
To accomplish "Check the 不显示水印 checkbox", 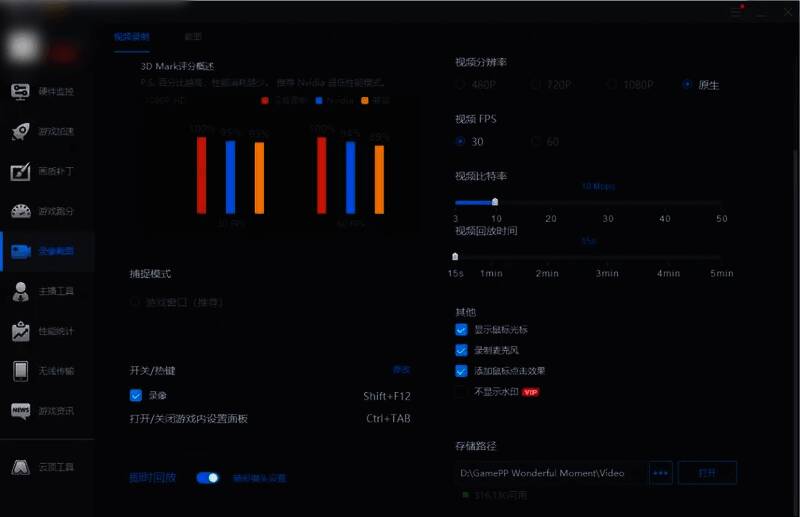I will click(461, 392).
